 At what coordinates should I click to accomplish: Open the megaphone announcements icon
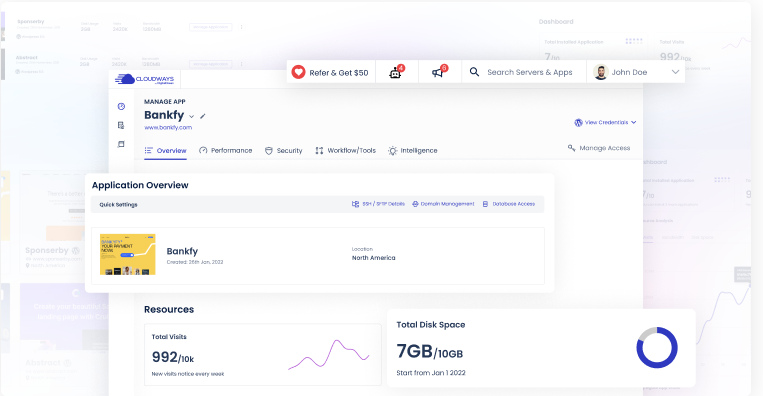coord(439,72)
